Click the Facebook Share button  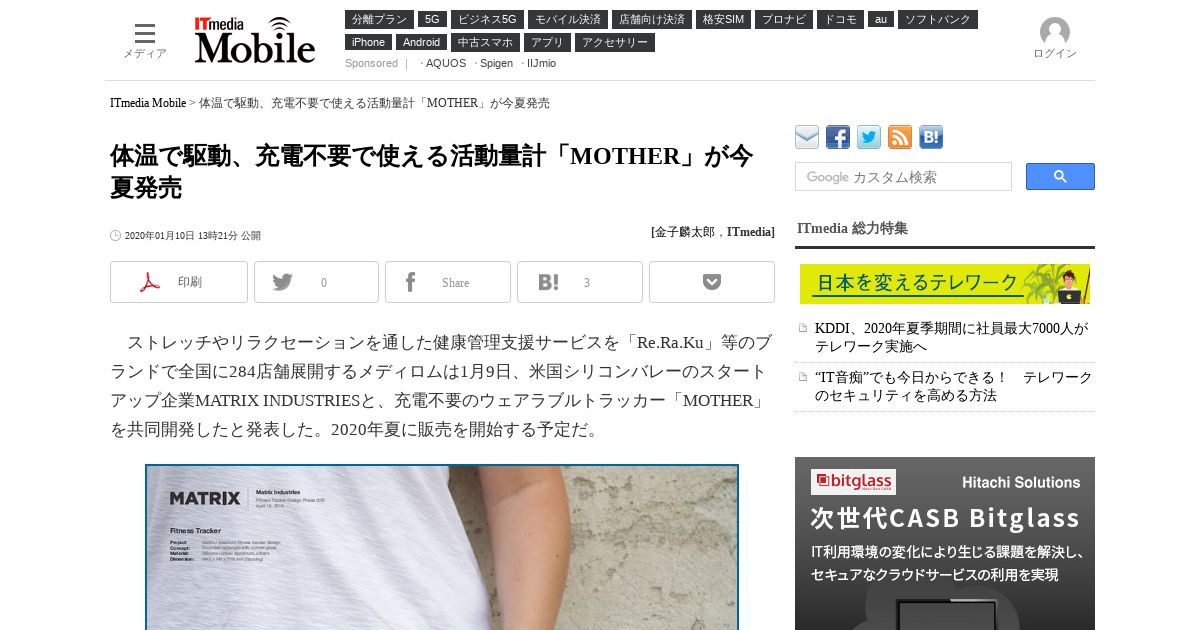click(x=448, y=282)
